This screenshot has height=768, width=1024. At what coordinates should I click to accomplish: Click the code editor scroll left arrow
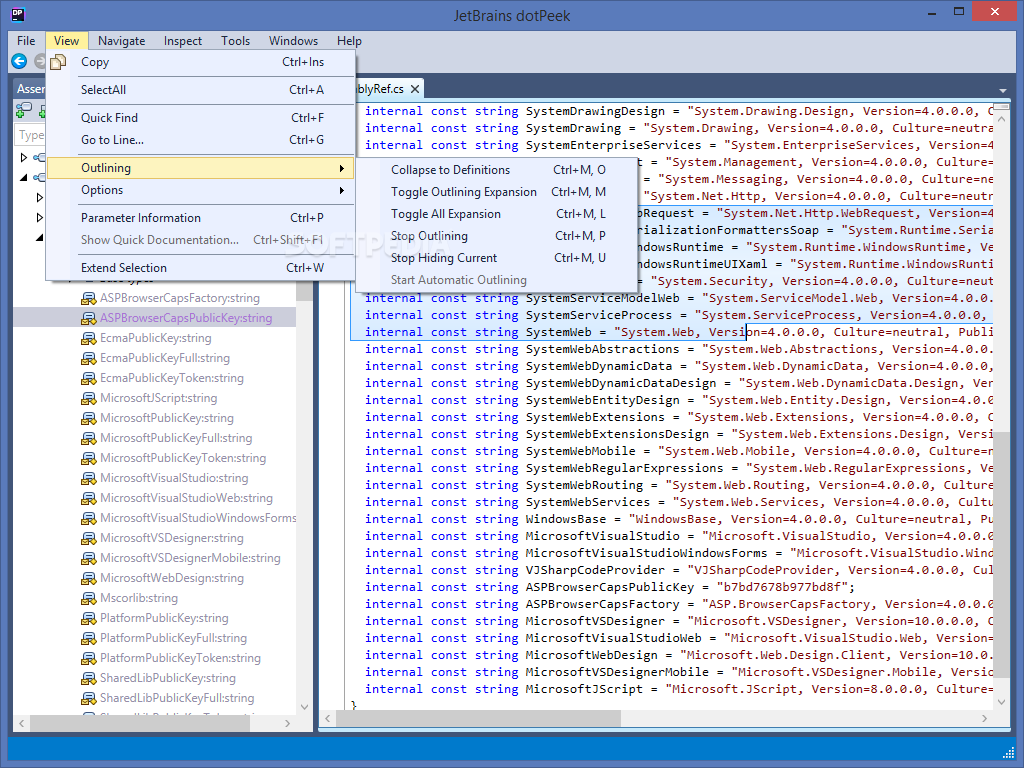pyautogui.click(x=328, y=718)
